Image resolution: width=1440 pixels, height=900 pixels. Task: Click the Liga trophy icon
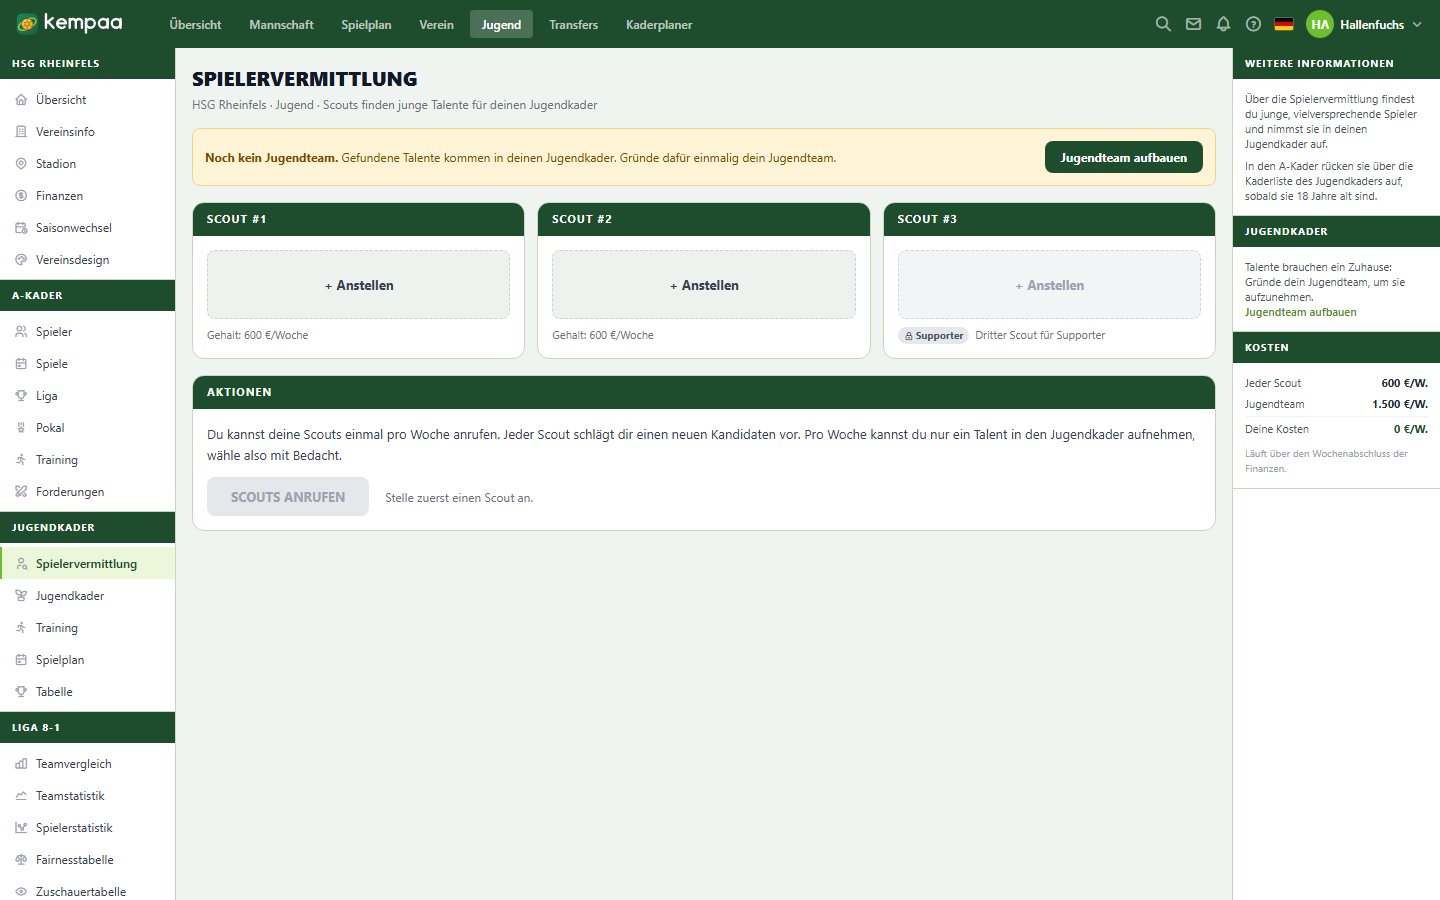pyautogui.click(x=21, y=396)
